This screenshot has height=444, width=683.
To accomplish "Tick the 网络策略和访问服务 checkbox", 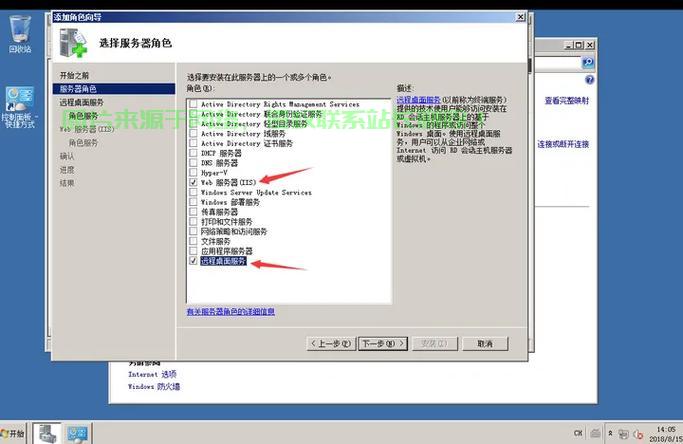I will click(193, 231).
